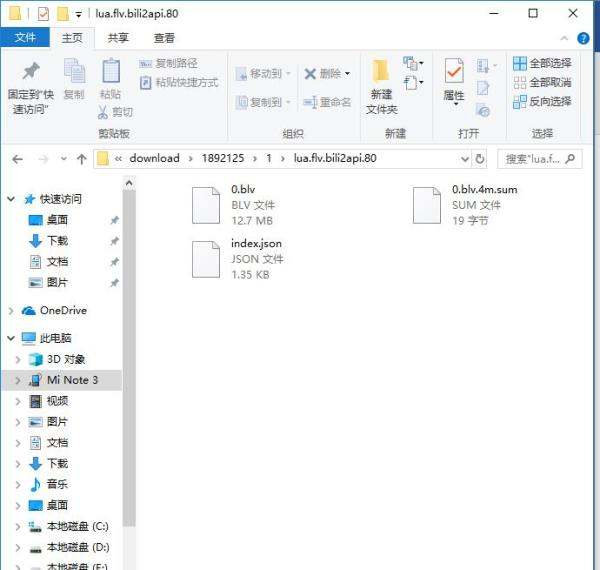Viewport: 600px width, 570px height.
Task: Switch to the Home ribbon tab
Action: [x=72, y=38]
